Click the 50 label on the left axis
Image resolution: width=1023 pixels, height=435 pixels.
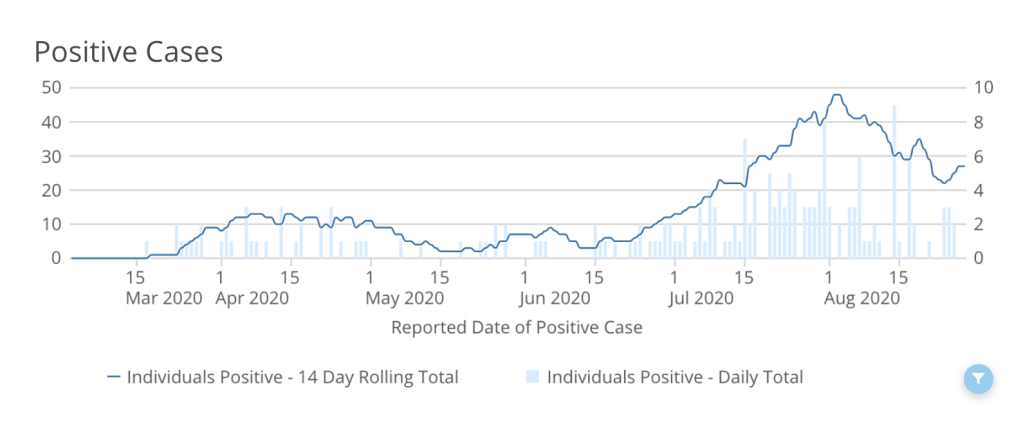point(51,87)
